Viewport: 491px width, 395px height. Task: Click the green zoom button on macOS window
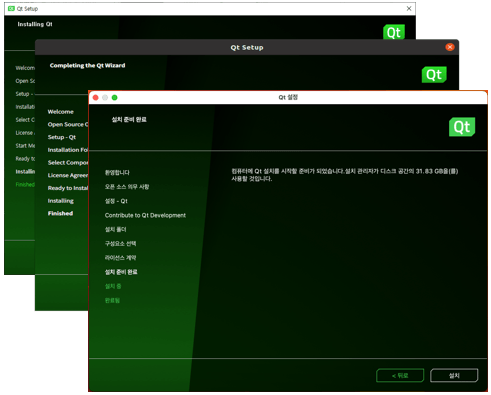pos(115,97)
